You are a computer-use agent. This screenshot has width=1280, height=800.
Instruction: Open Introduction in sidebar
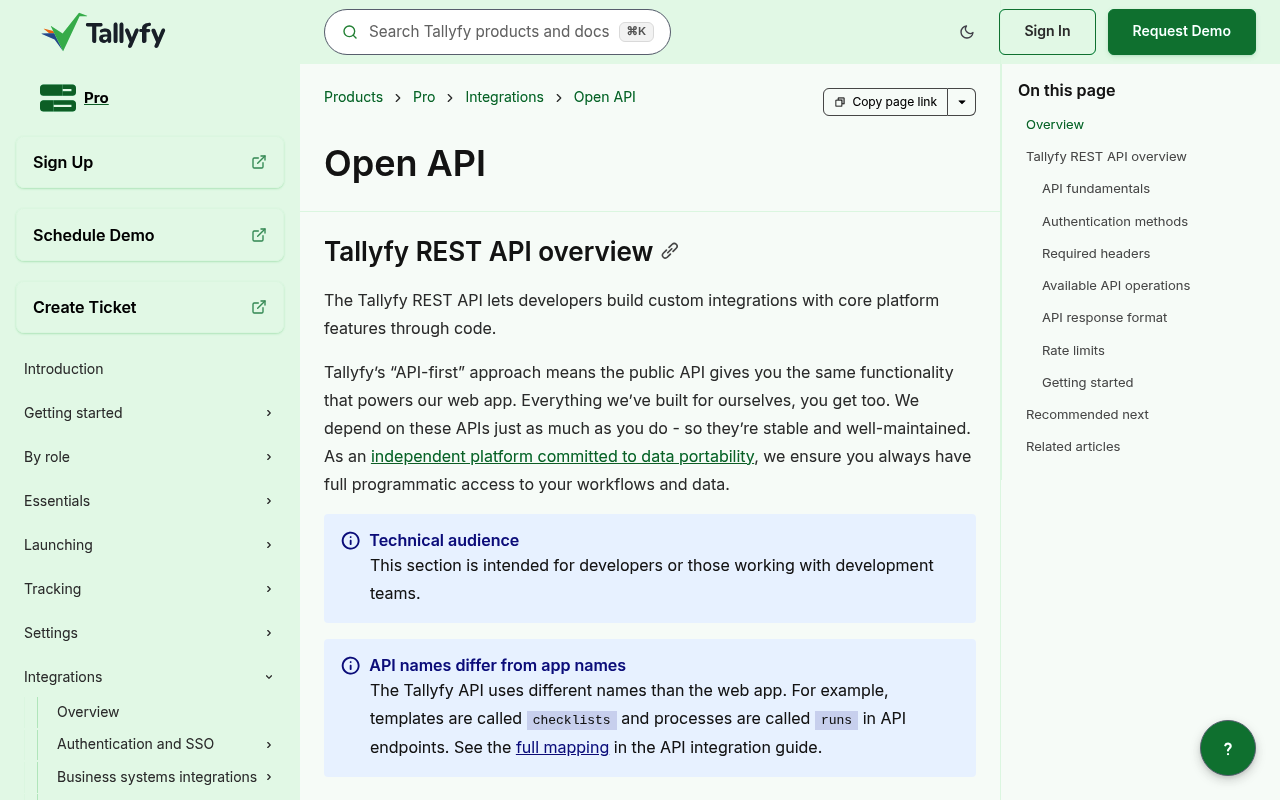64,369
